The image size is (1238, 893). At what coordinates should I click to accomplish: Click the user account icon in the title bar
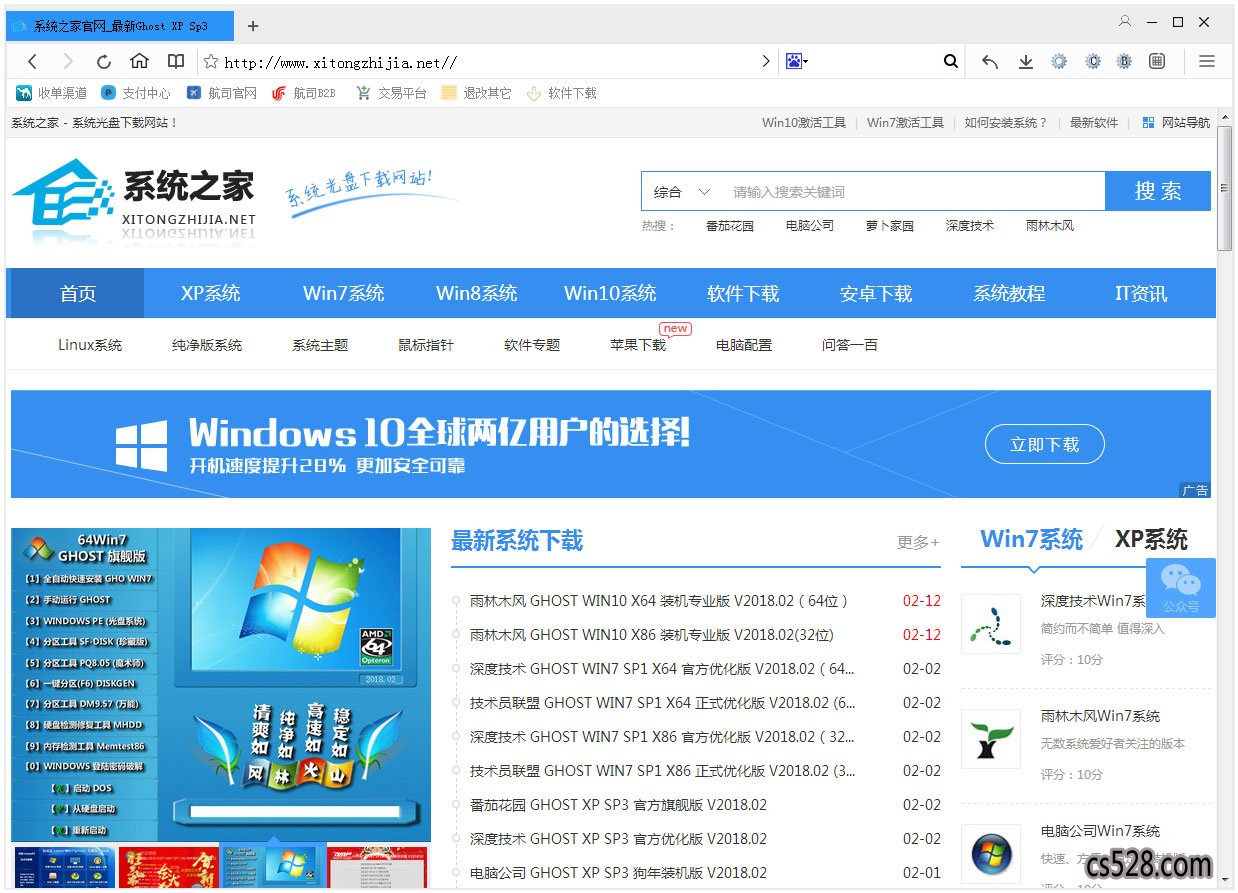pos(1125,21)
